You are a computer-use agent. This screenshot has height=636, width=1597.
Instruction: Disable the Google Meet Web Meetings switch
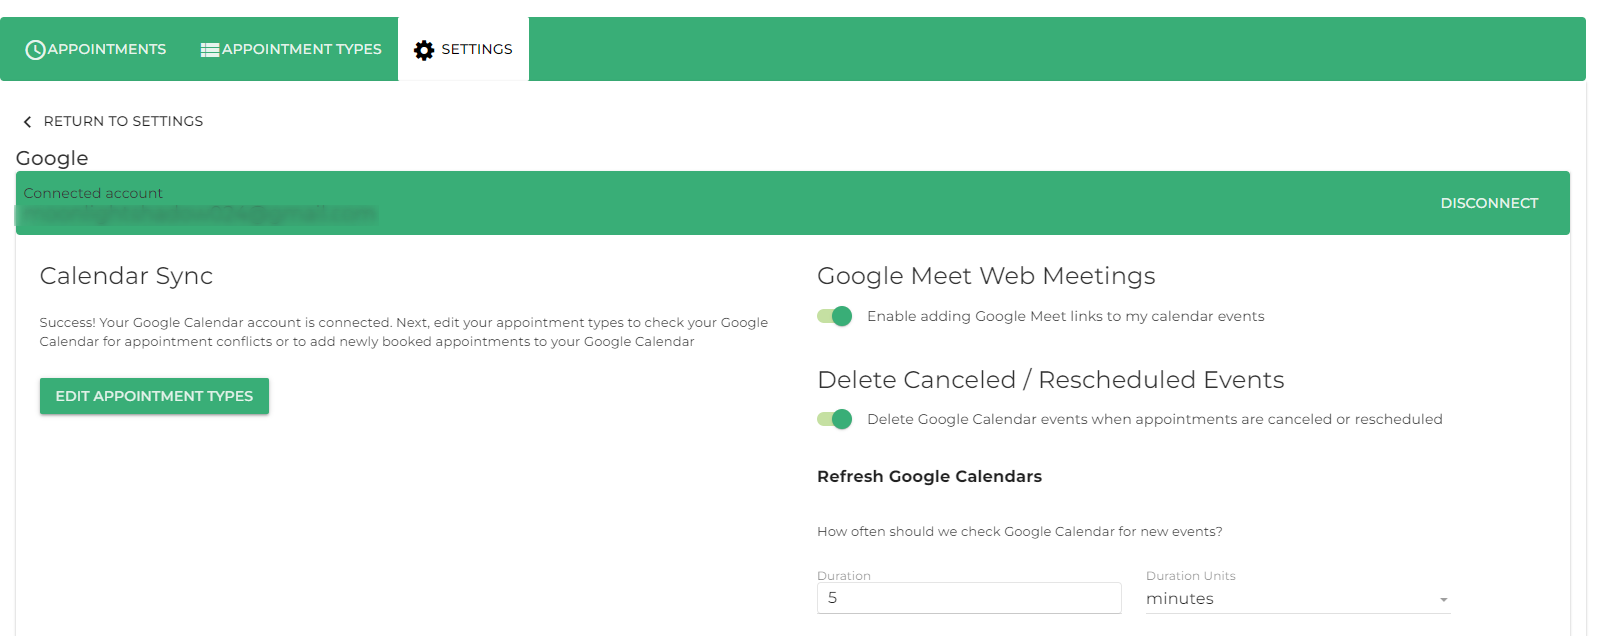834,316
